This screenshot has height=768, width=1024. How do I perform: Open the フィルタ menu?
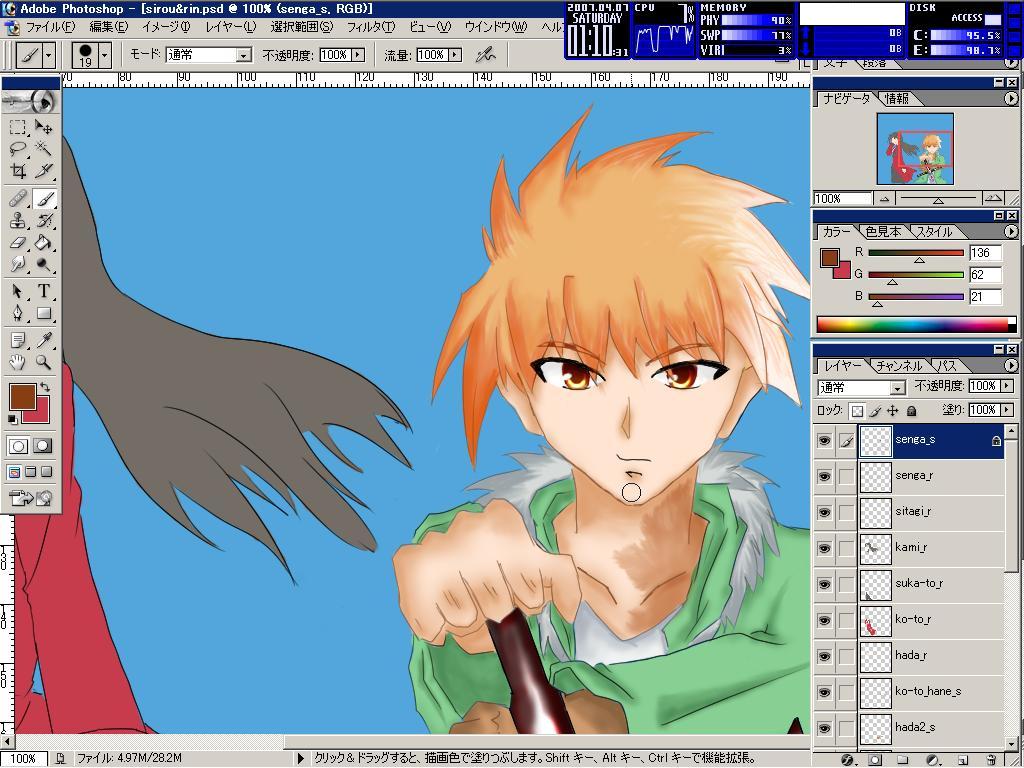click(x=370, y=27)
